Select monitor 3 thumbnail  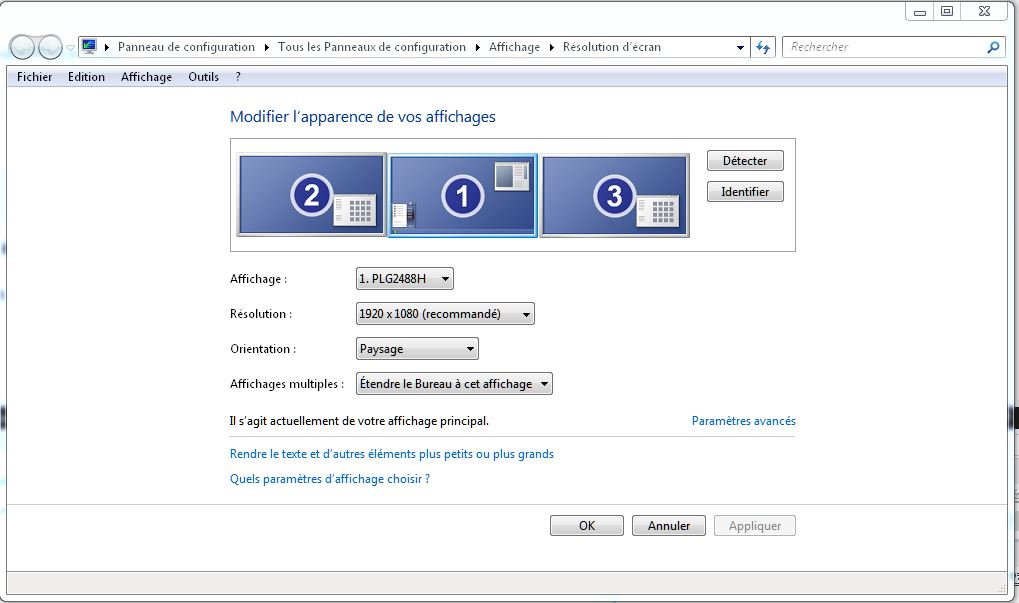click(x=615, y=195)
